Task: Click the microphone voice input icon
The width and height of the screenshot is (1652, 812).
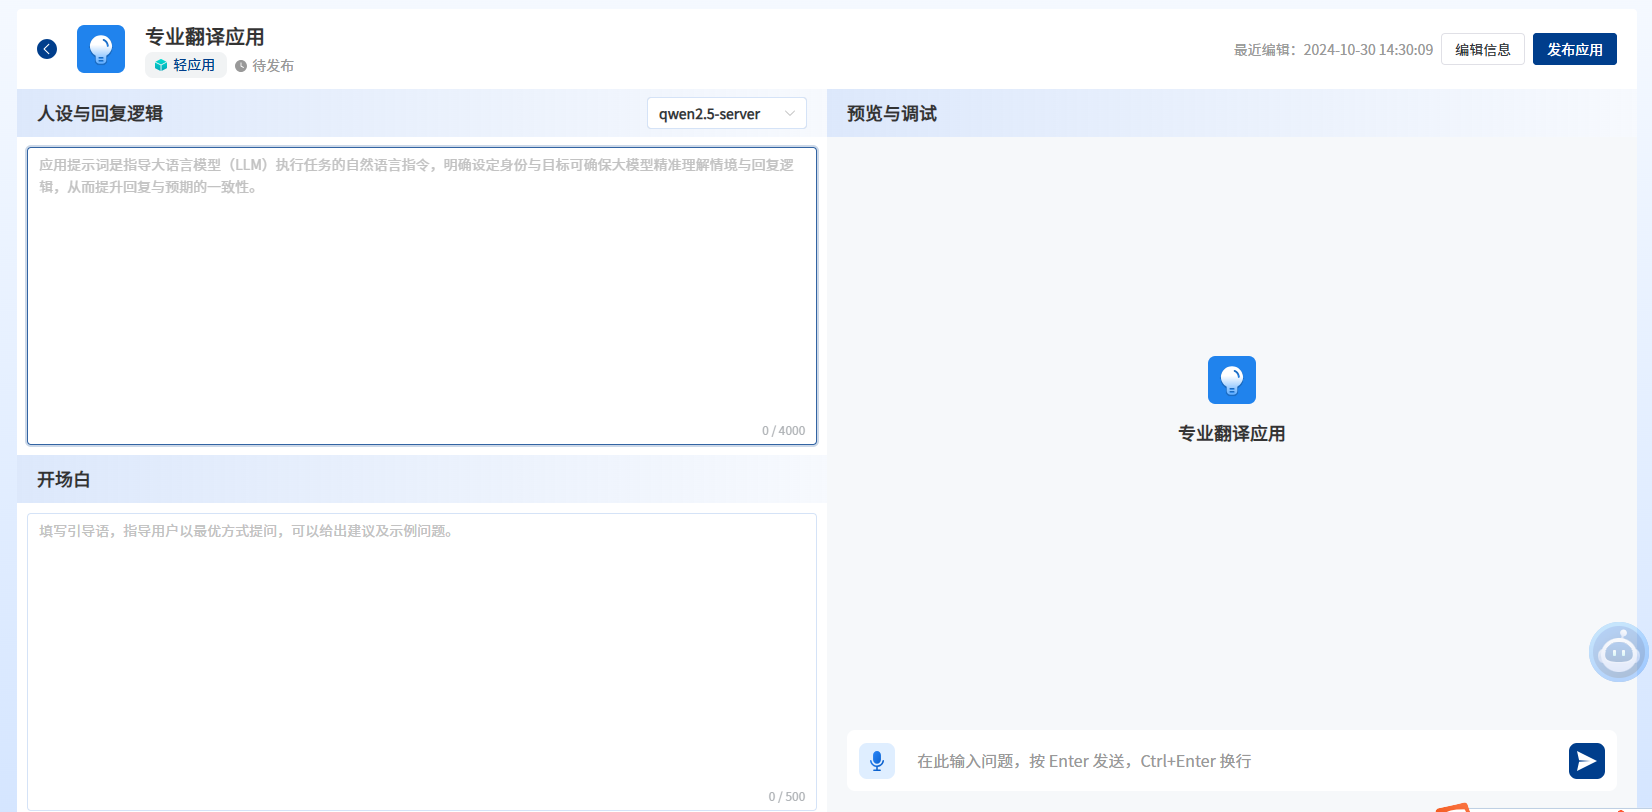Action: click(x=877, y=761)
